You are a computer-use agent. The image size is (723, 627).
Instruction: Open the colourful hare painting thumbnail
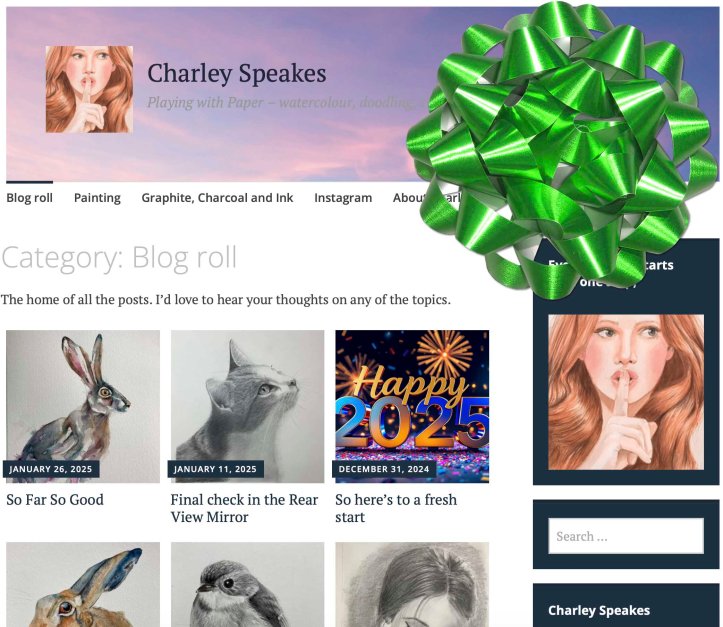click(x=83, y=585)
